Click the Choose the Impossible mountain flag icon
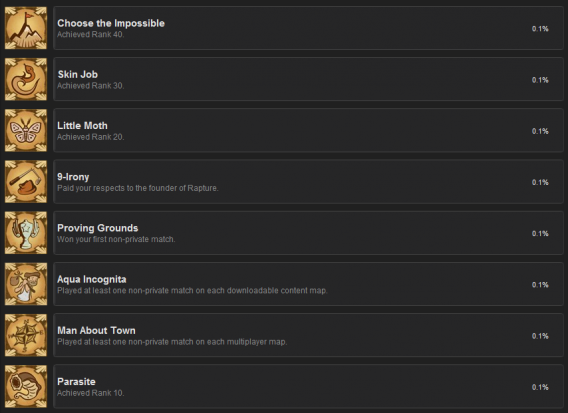The height and width of the screenshot is (413, 568). [26, 28]
